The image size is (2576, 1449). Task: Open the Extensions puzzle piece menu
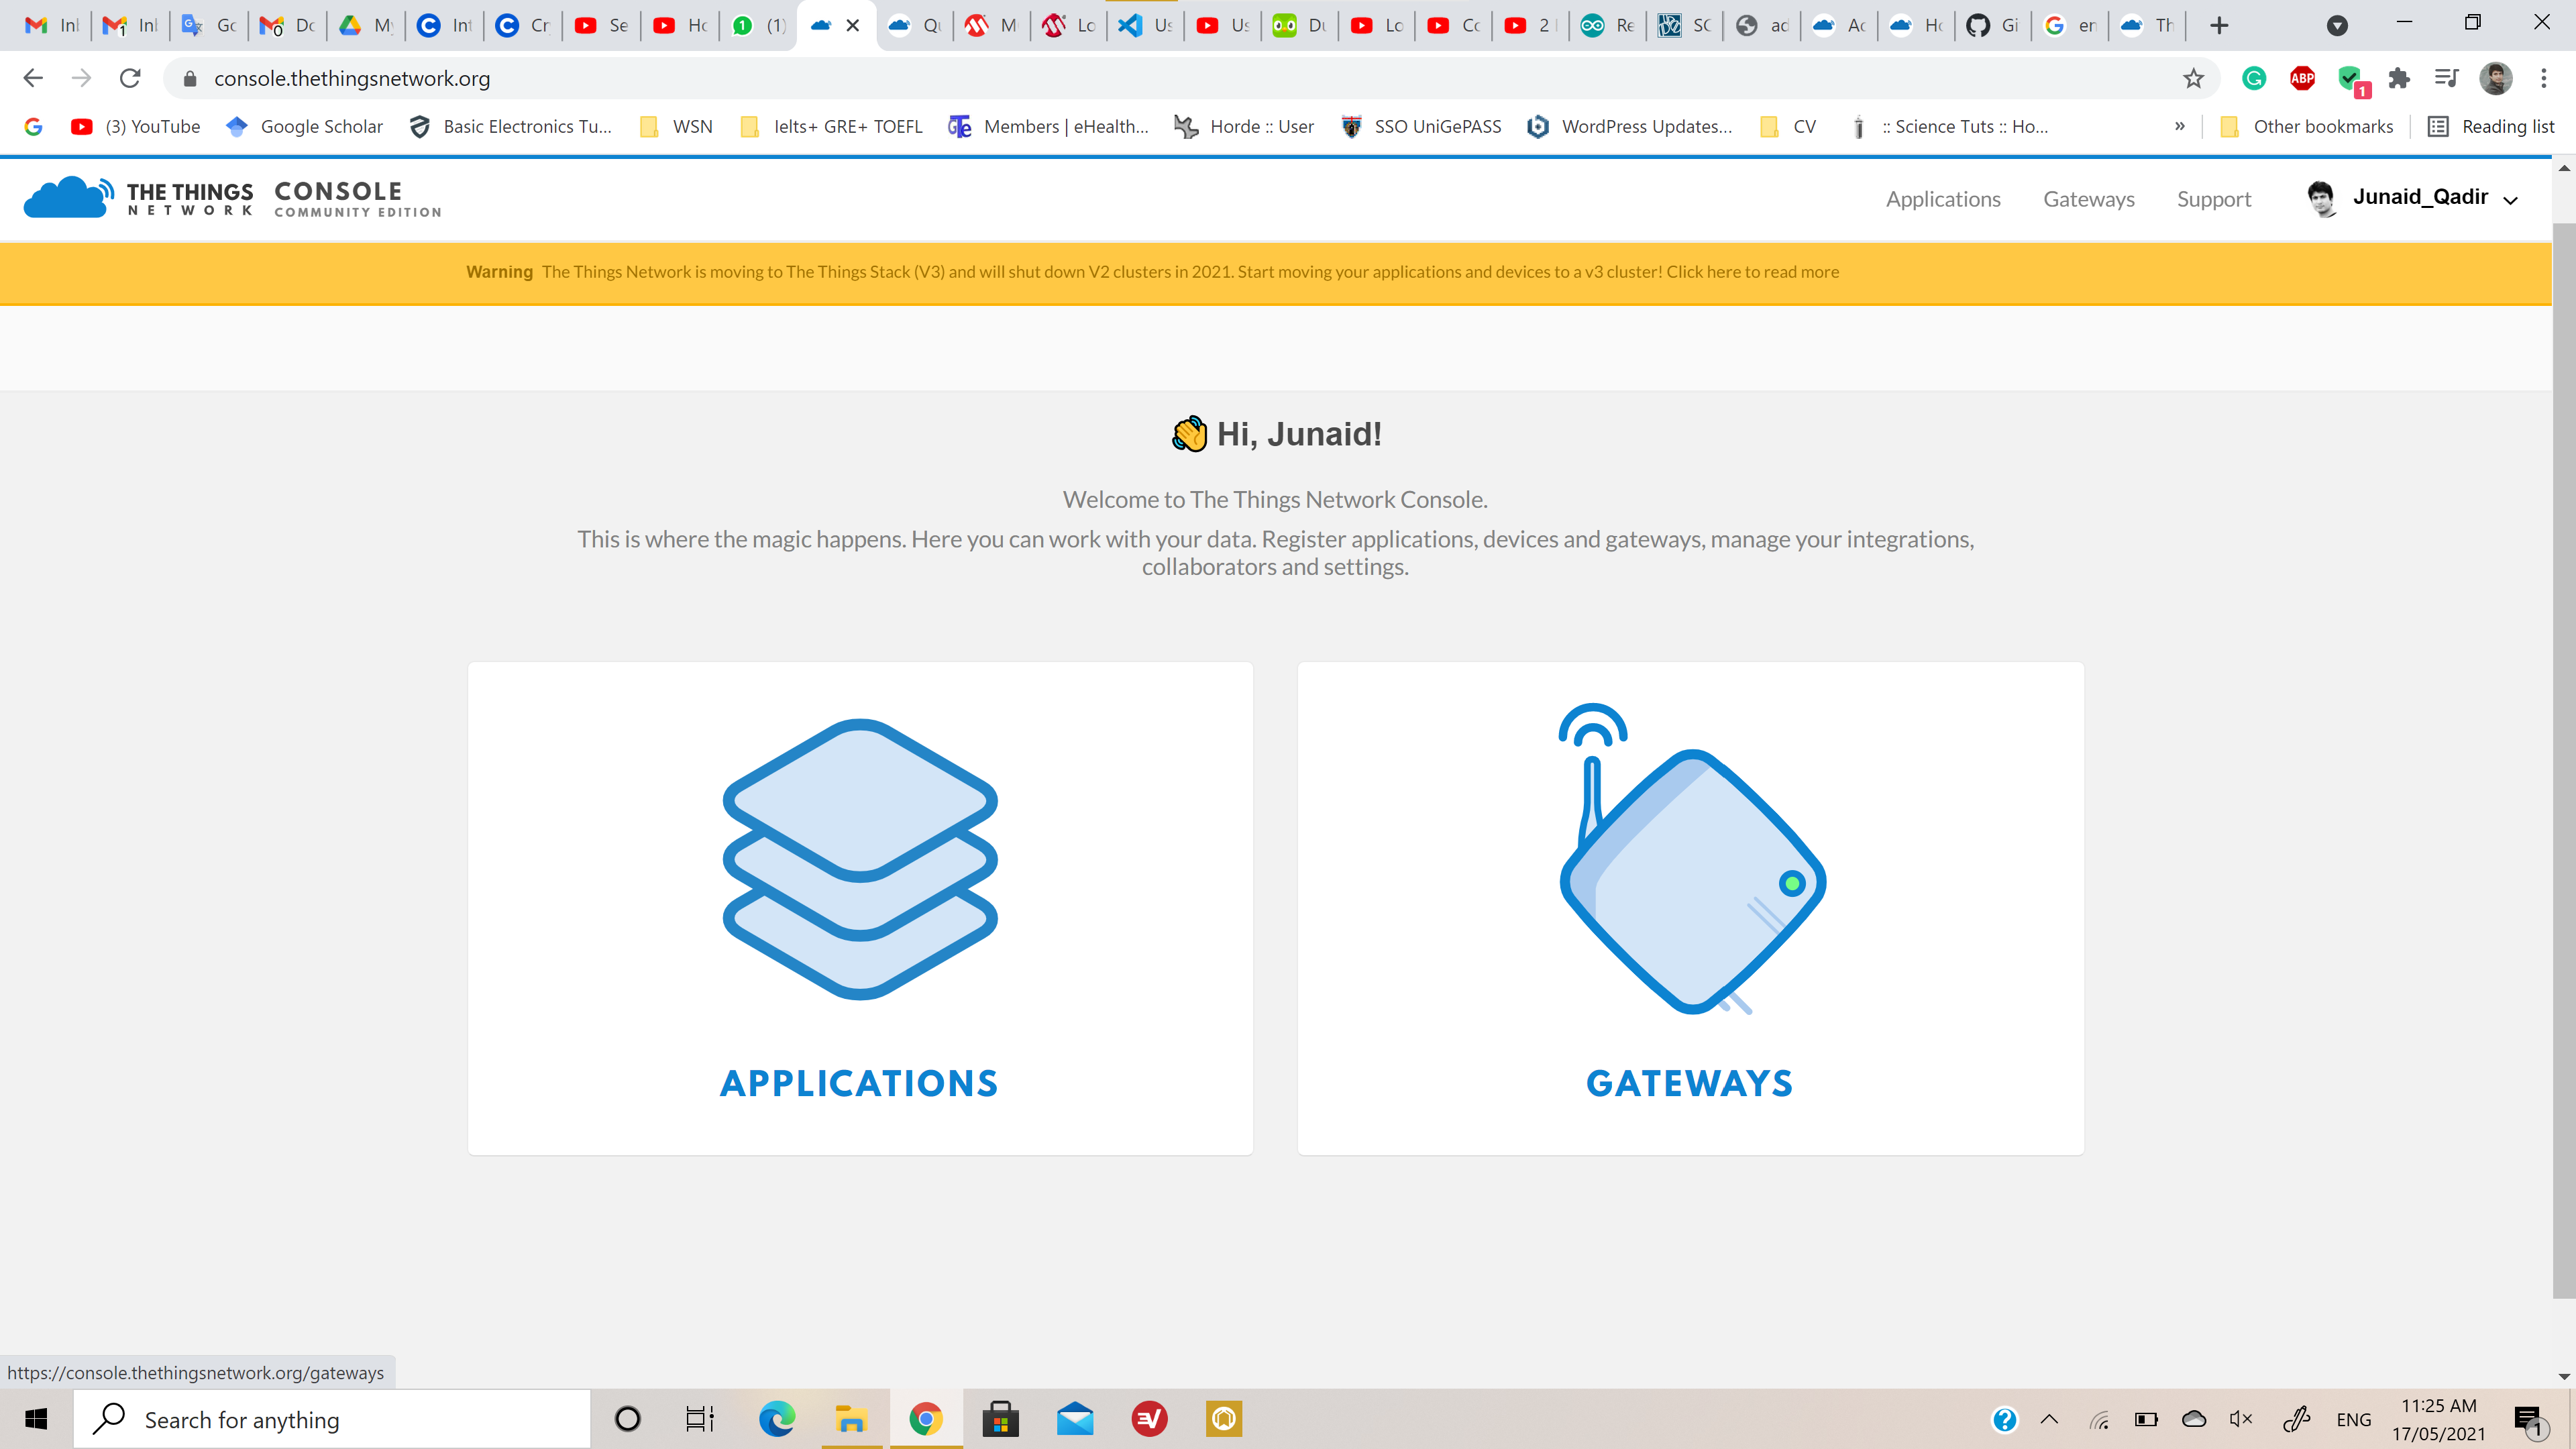pyautogui.click(x=2399, y=78)
